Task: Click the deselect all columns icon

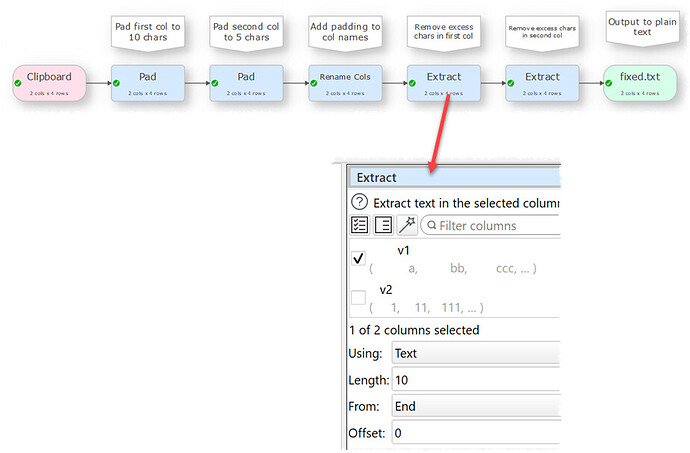Action: point(383,225)
